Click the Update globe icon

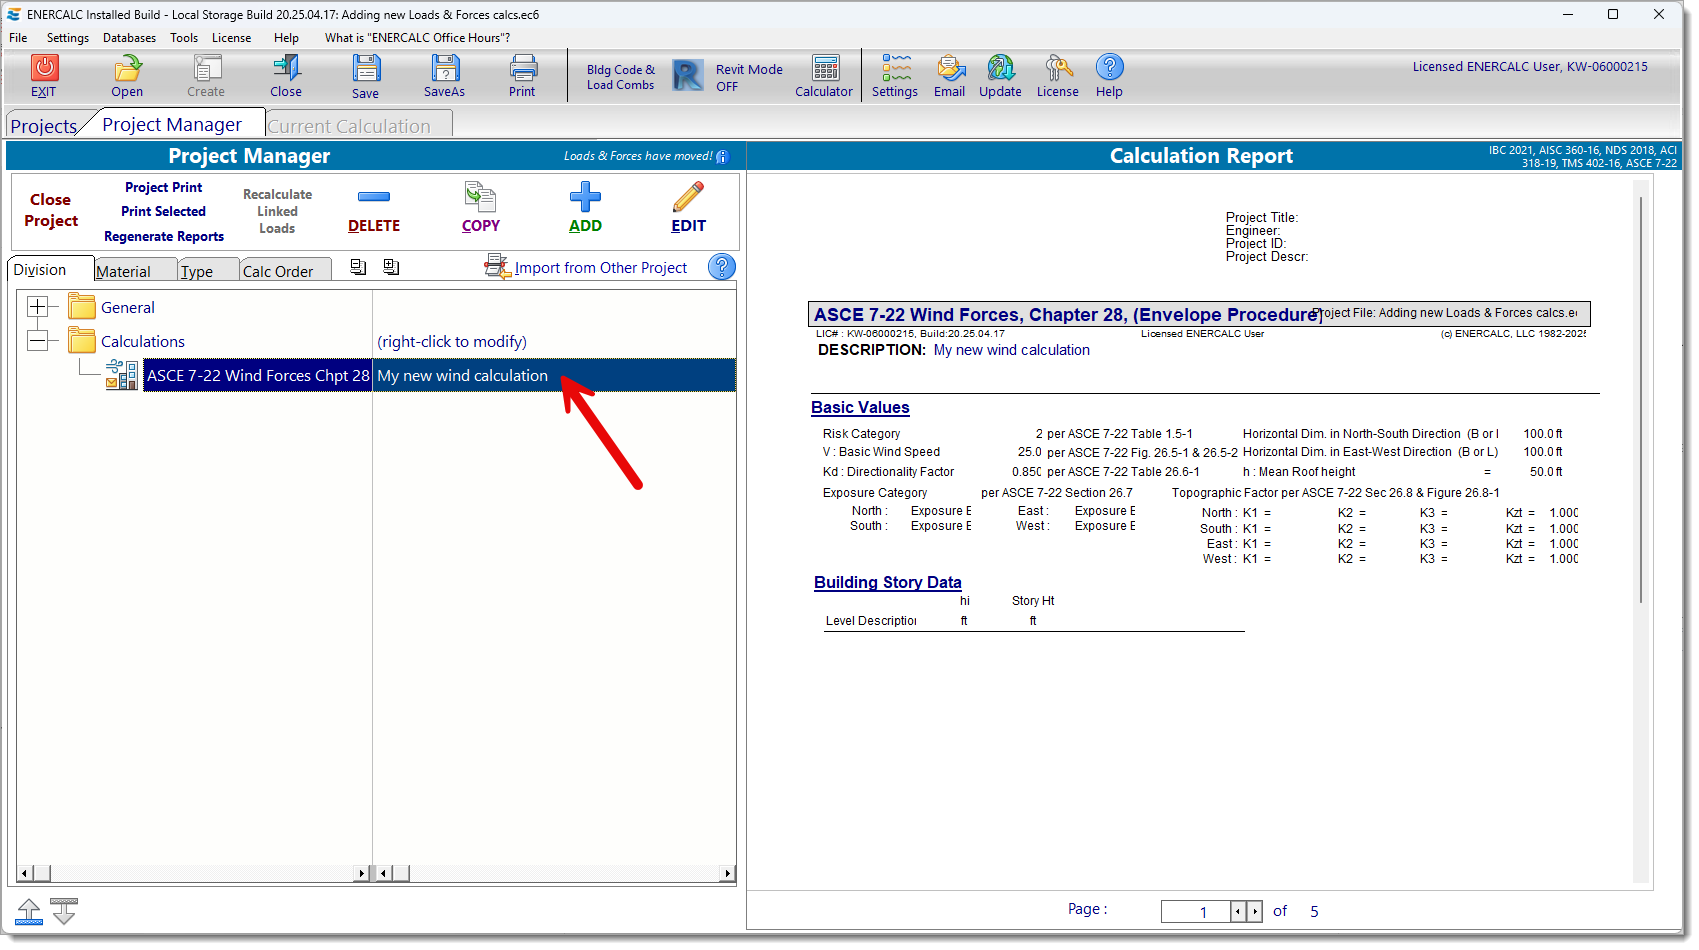tap(1001, 68)
